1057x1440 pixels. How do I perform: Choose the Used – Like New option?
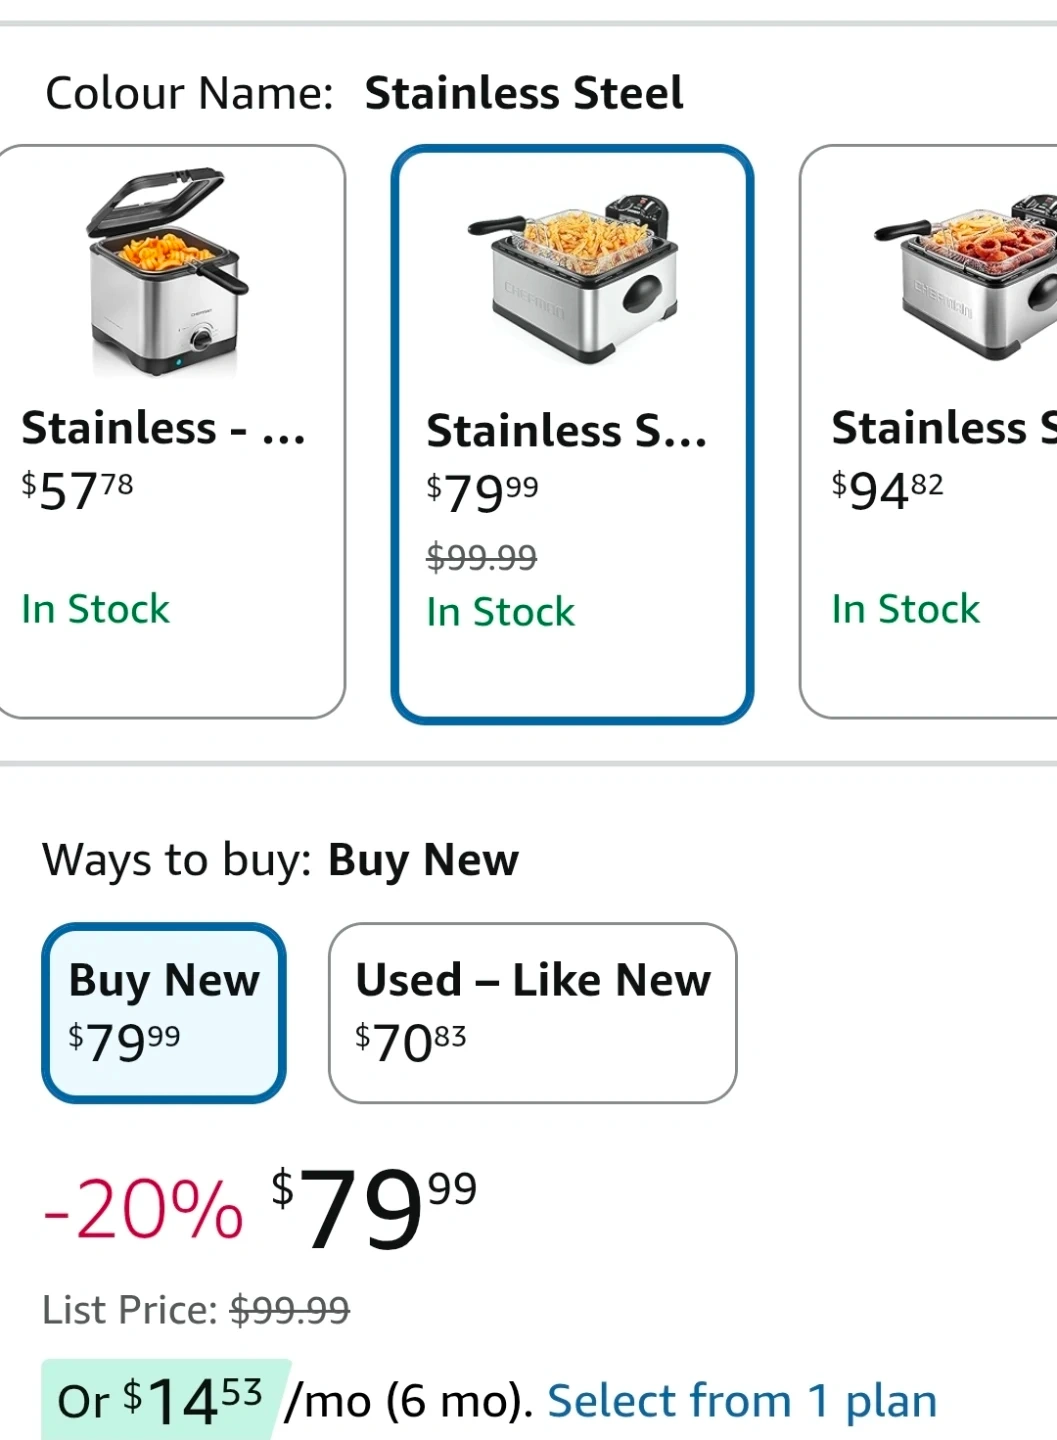(532, 1012)
